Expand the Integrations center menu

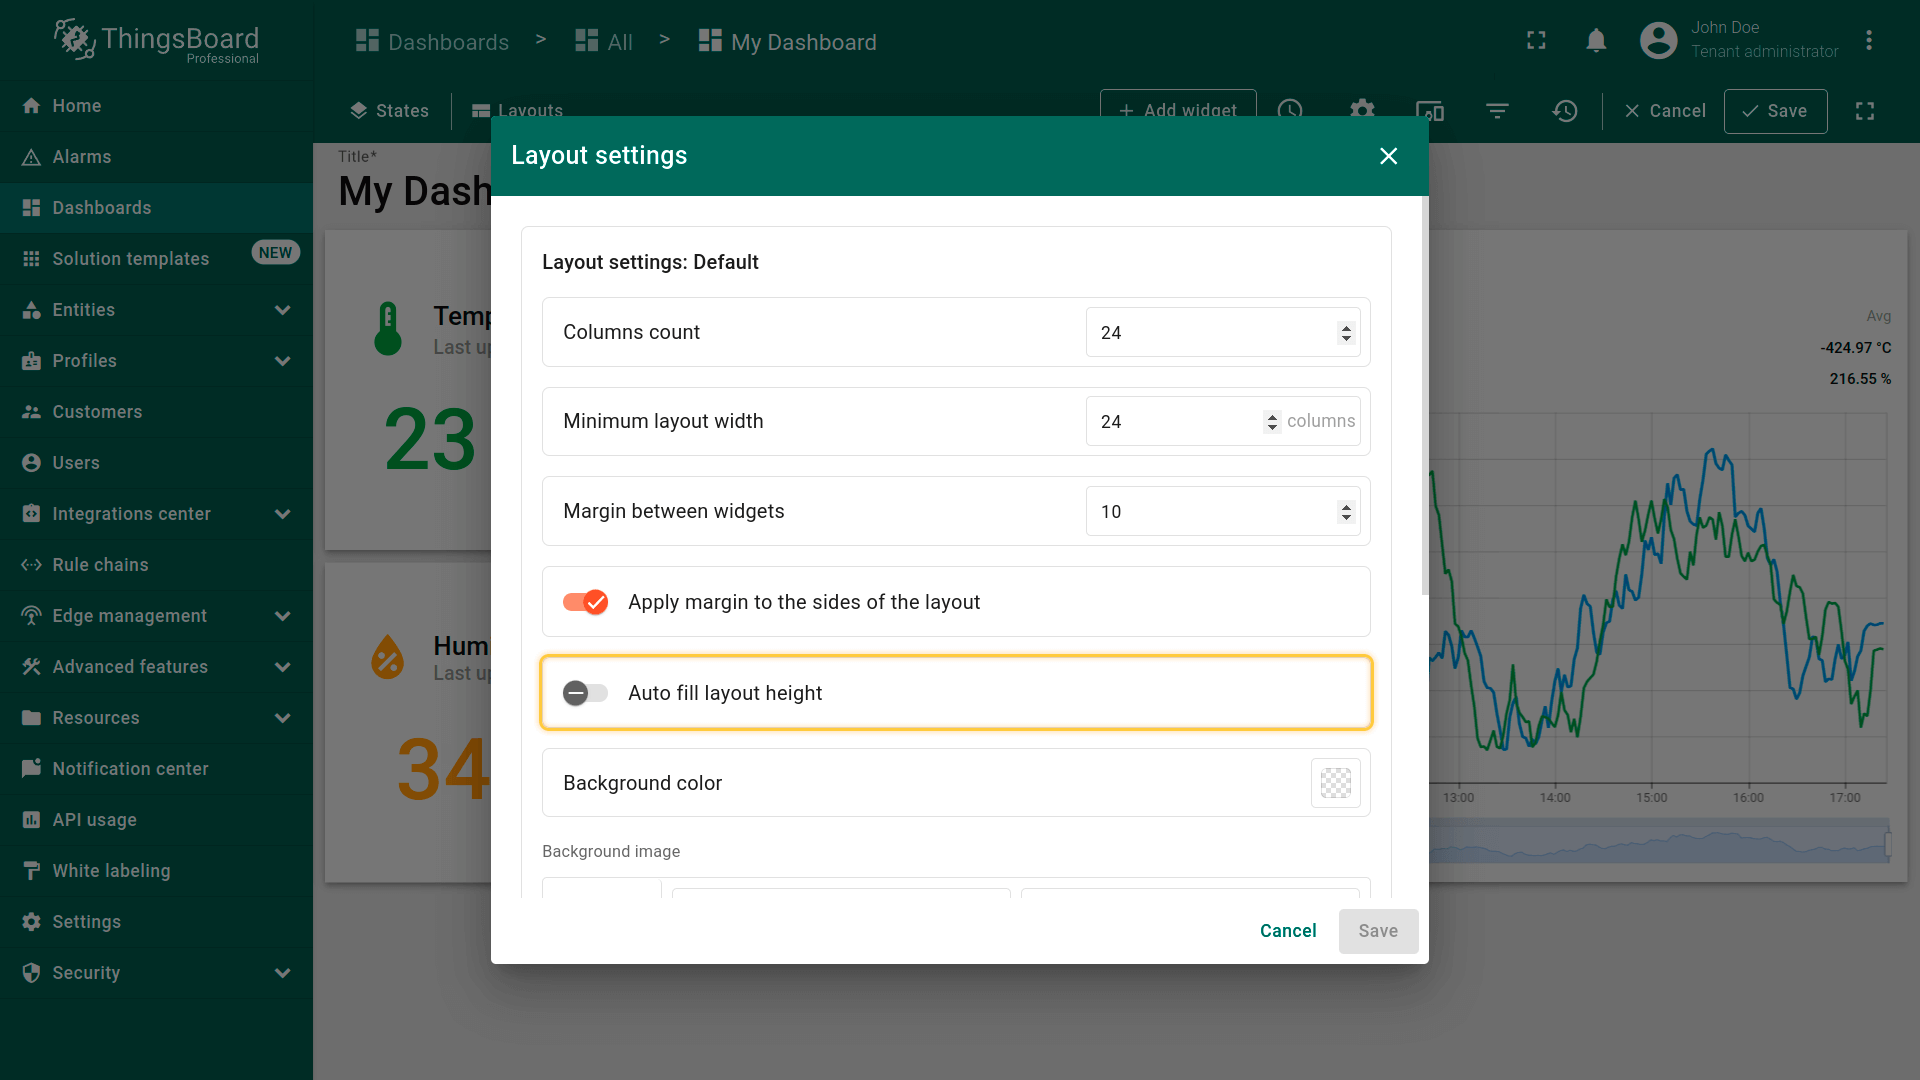[282, 514]
